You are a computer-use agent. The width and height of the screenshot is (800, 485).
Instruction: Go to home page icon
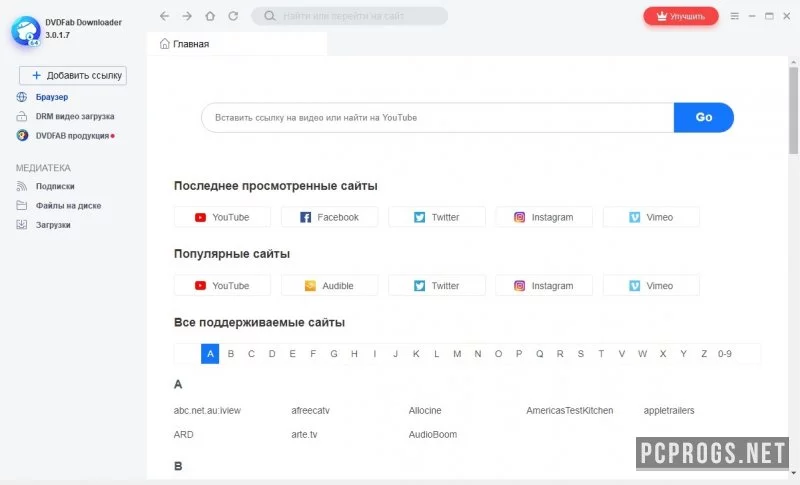point(210,16)
